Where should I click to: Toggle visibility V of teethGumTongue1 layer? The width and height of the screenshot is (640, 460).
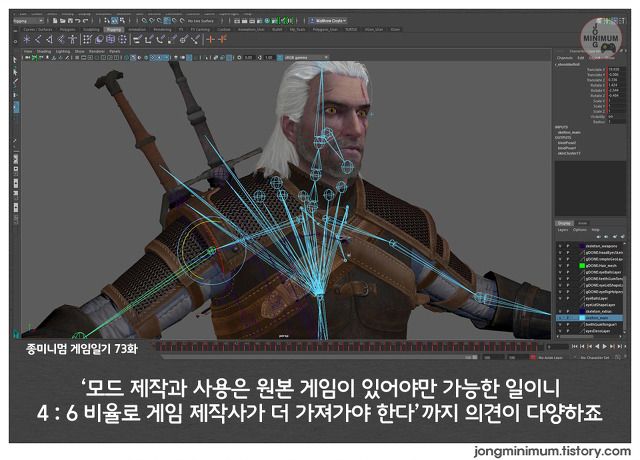point(560,324)
